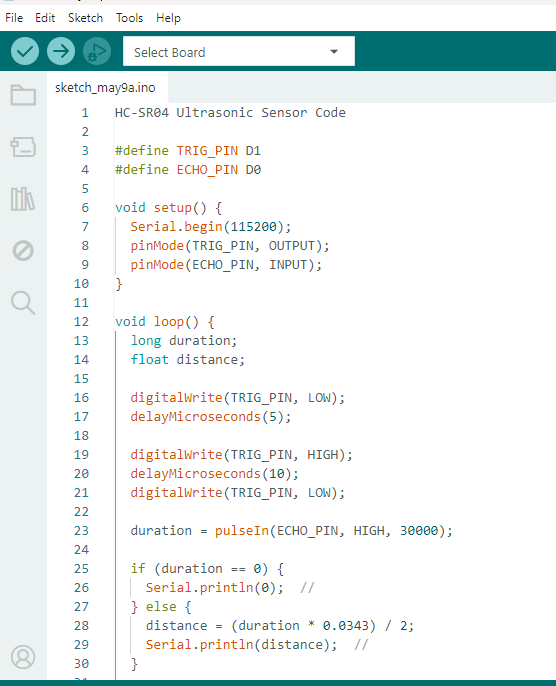Click the '#define ECHO_PIN D0' line

188,170
